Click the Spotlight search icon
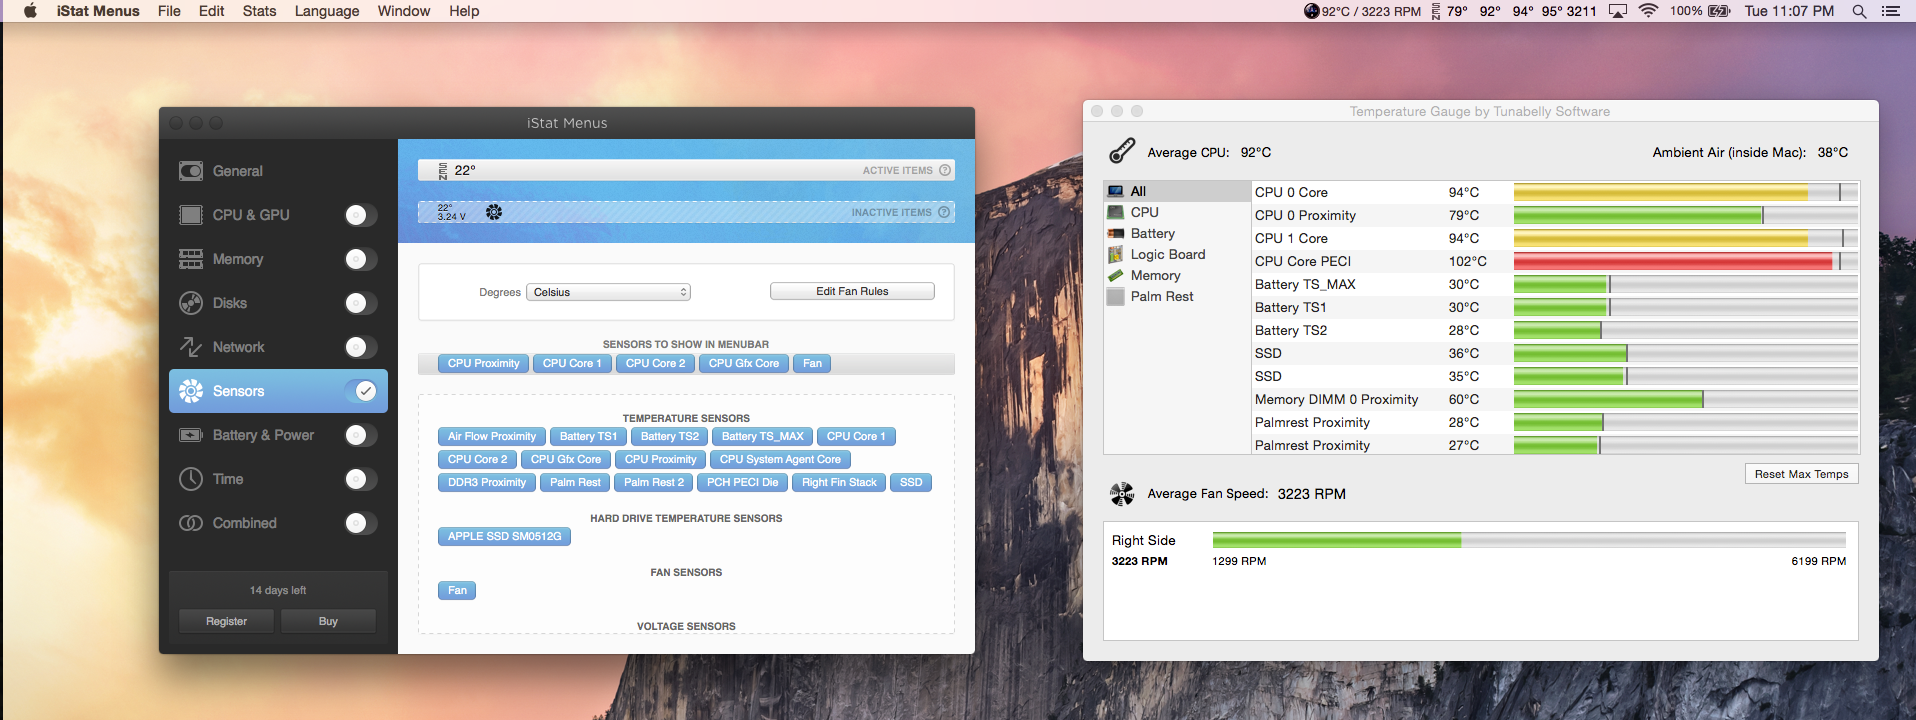Screen dimensions: 1916x720 tap(1859, 11)
